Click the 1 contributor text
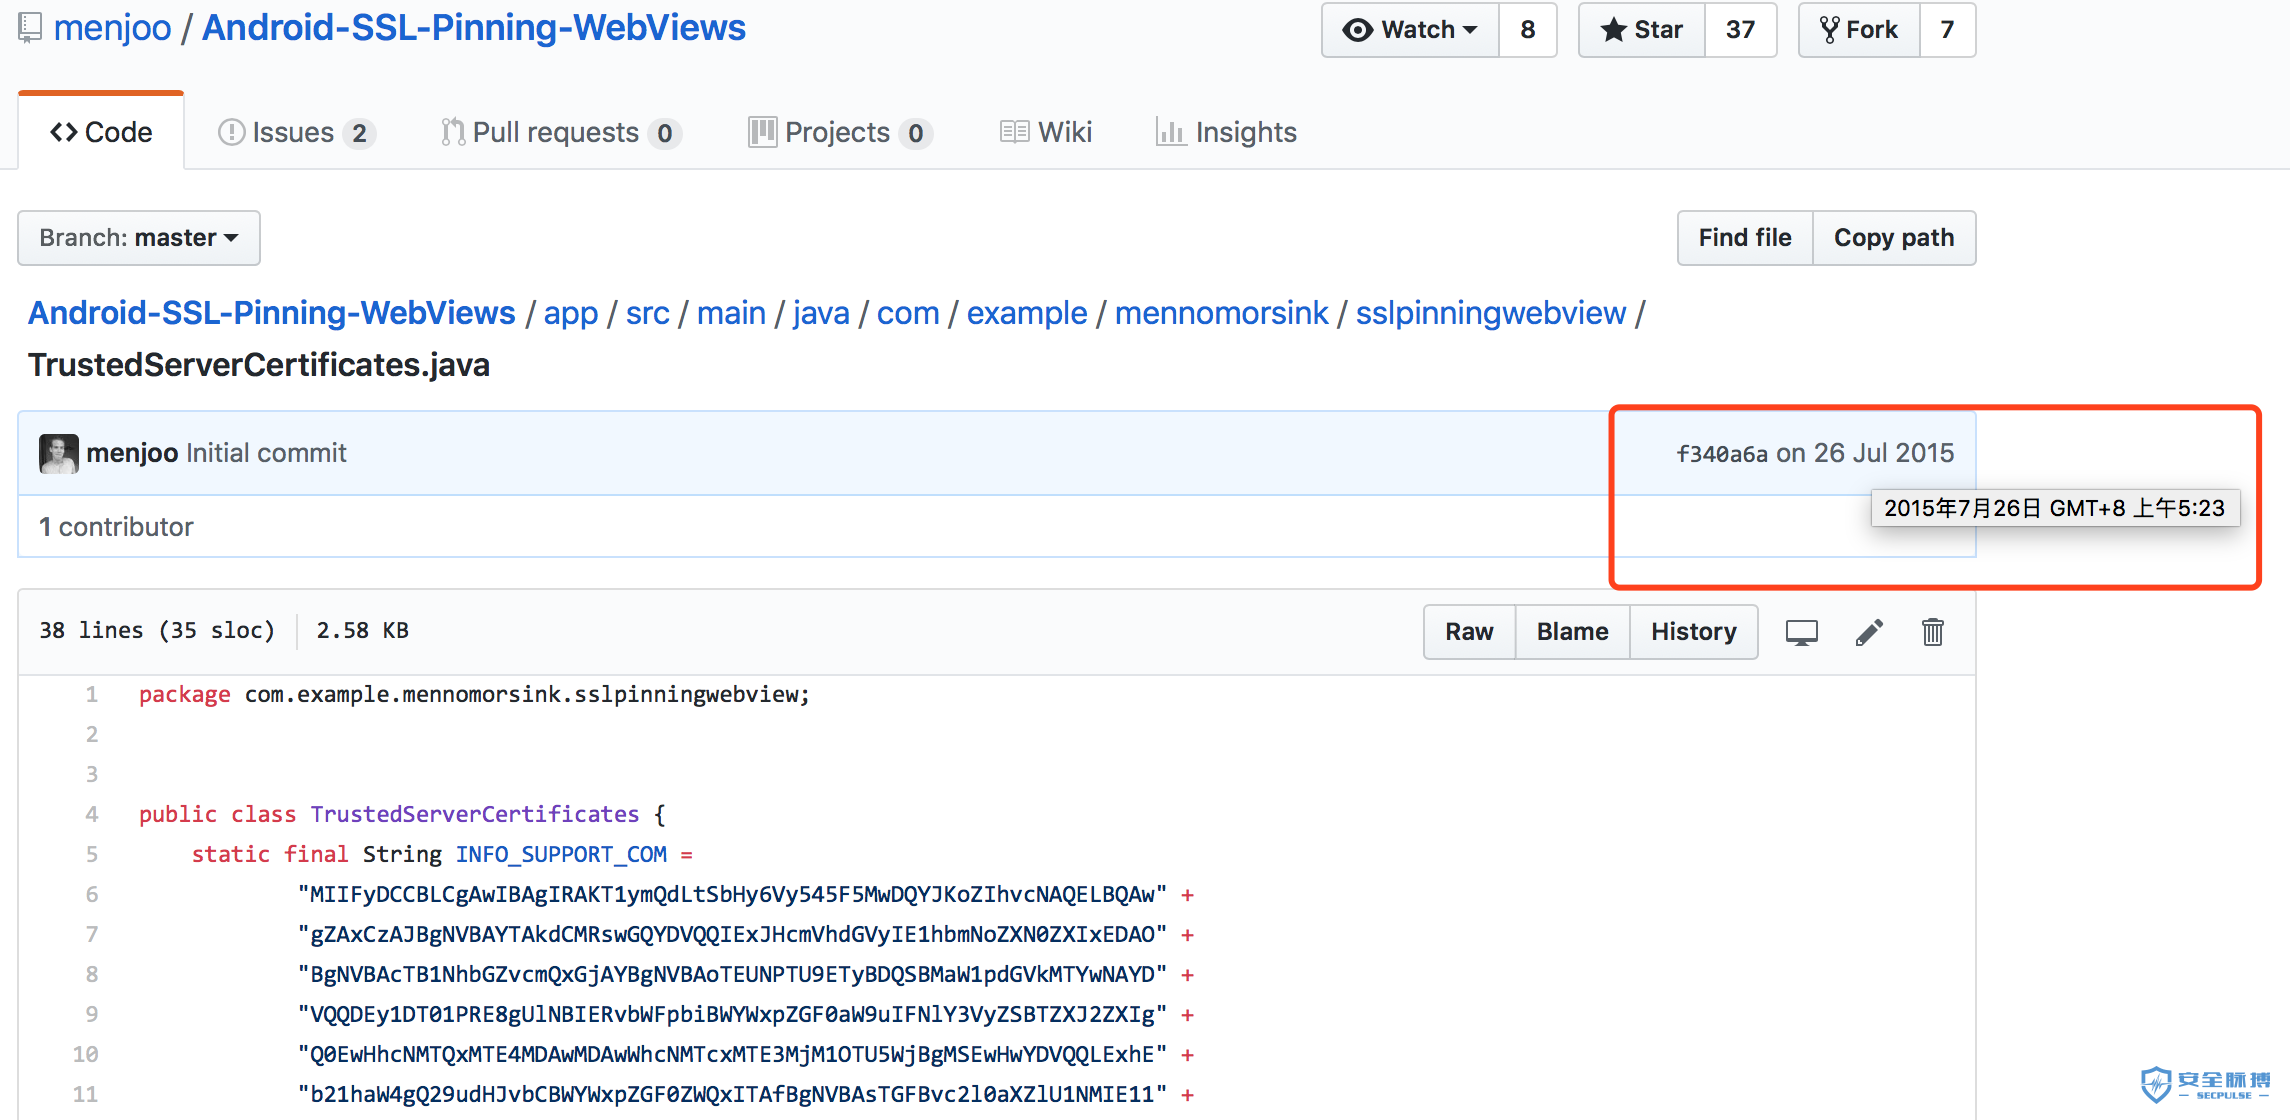2290x1120 pixels. pos(116,527)
